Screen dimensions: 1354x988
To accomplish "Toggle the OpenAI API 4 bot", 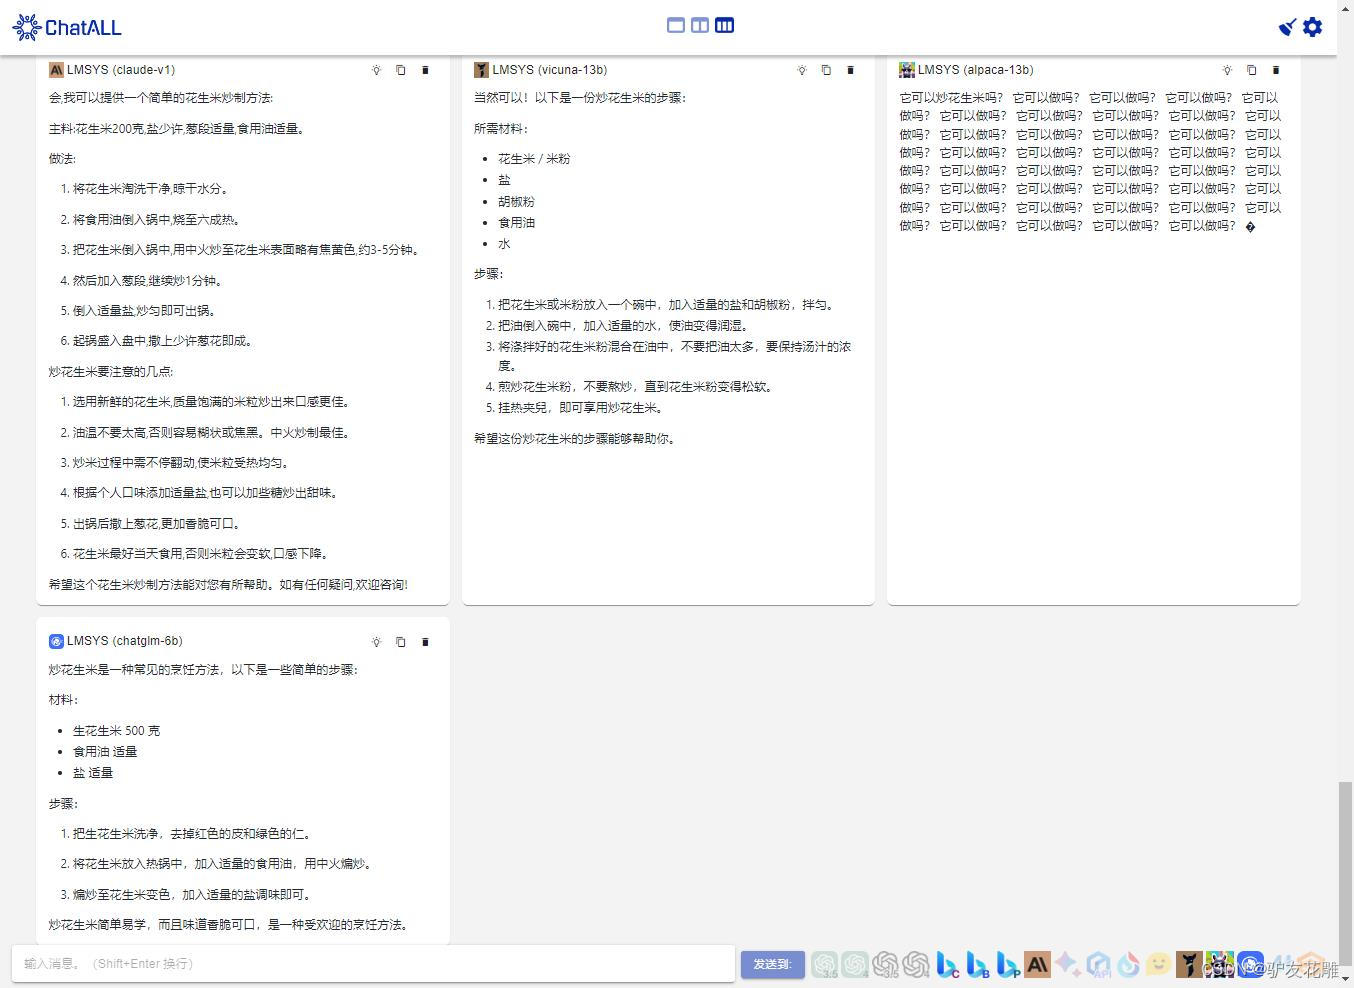I will [916, 964].
